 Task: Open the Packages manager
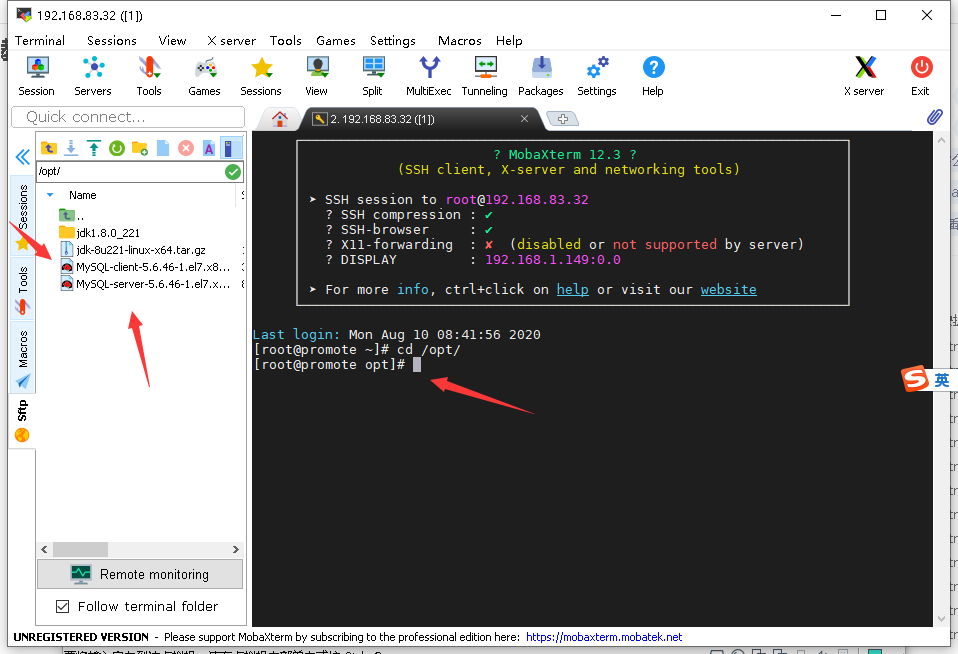541,70
